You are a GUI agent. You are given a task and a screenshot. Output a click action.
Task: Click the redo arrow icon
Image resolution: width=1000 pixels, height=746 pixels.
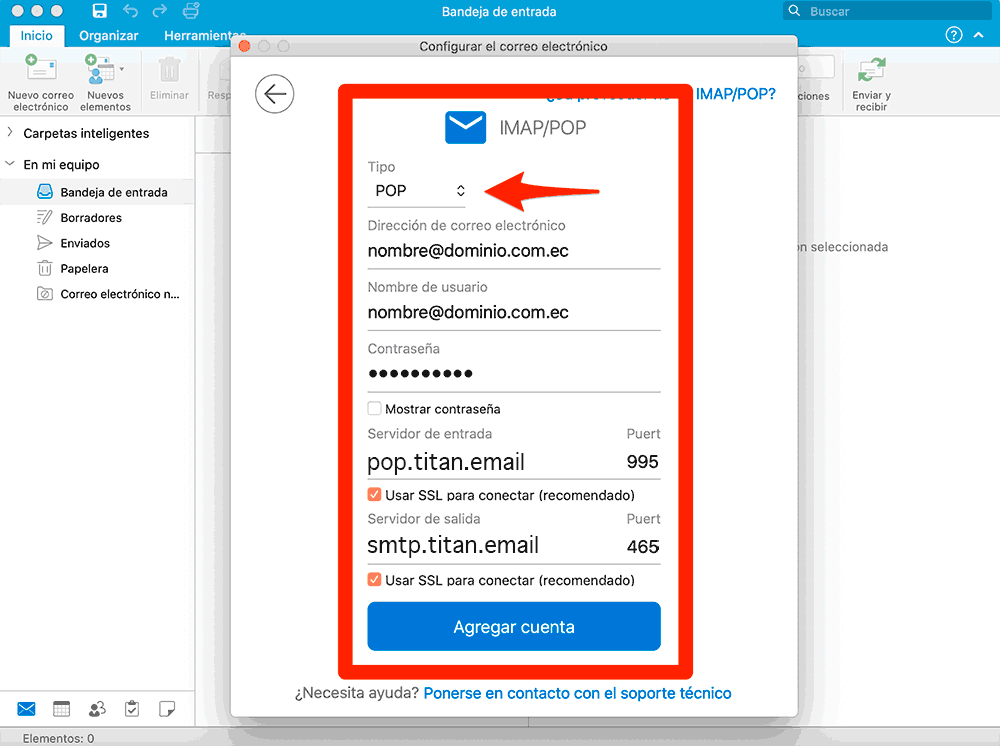pyautogui.click(x=160, y=11)
